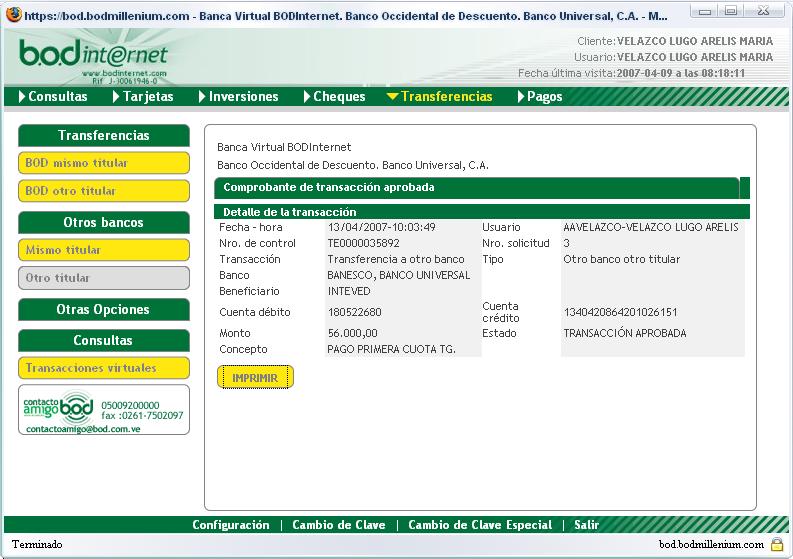The width and height of the screenshot is (793, 559).
Task: Click the bodinternet logo
Action: point(94,54)
